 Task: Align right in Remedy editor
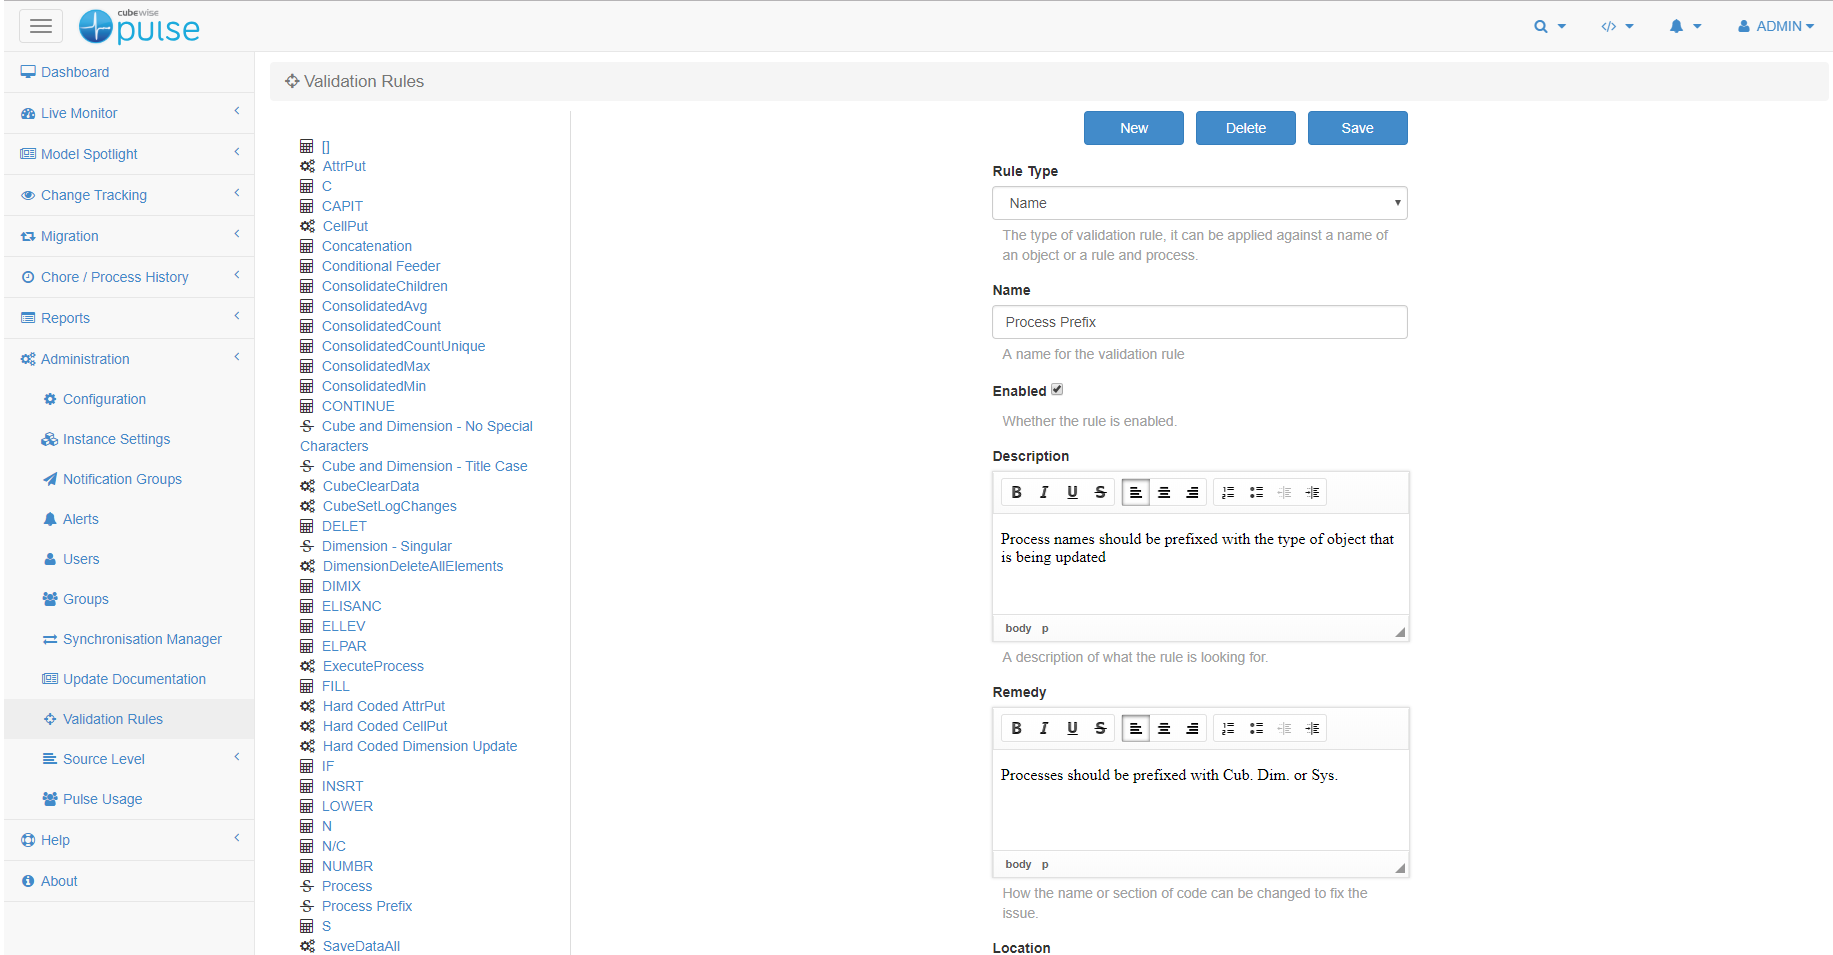click(x=1192, y=728)
